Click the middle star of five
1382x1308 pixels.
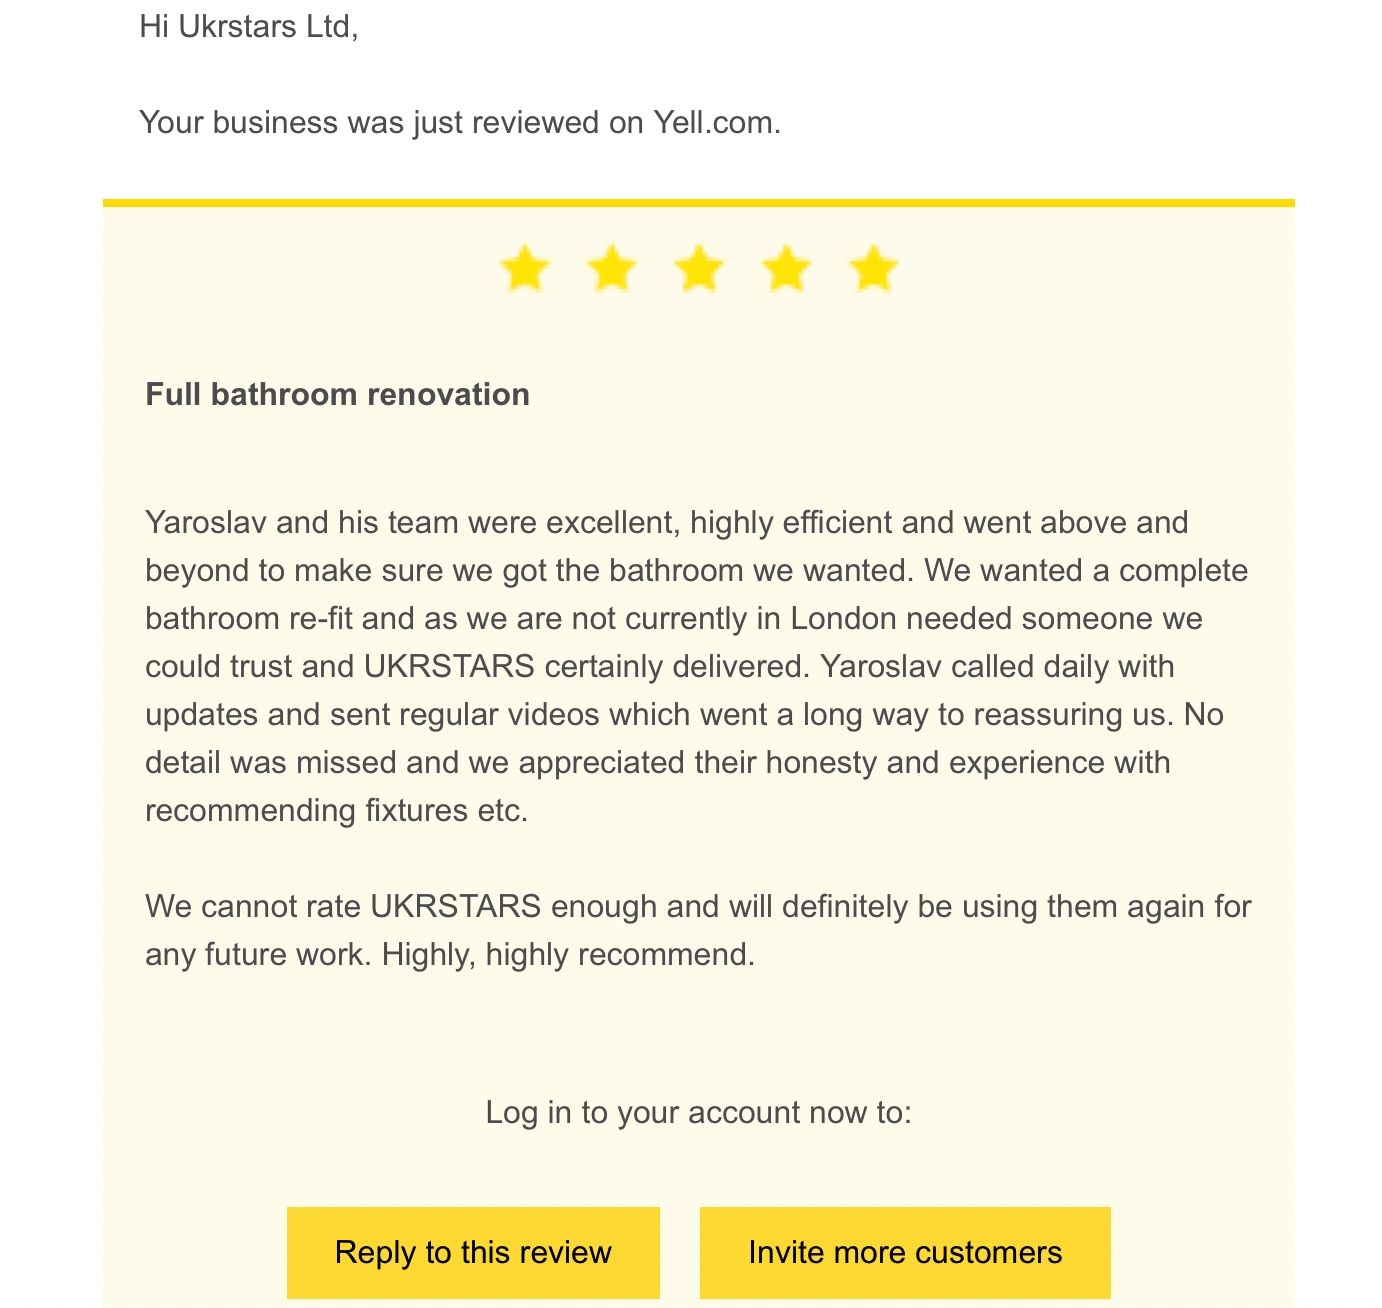(699, 270)
